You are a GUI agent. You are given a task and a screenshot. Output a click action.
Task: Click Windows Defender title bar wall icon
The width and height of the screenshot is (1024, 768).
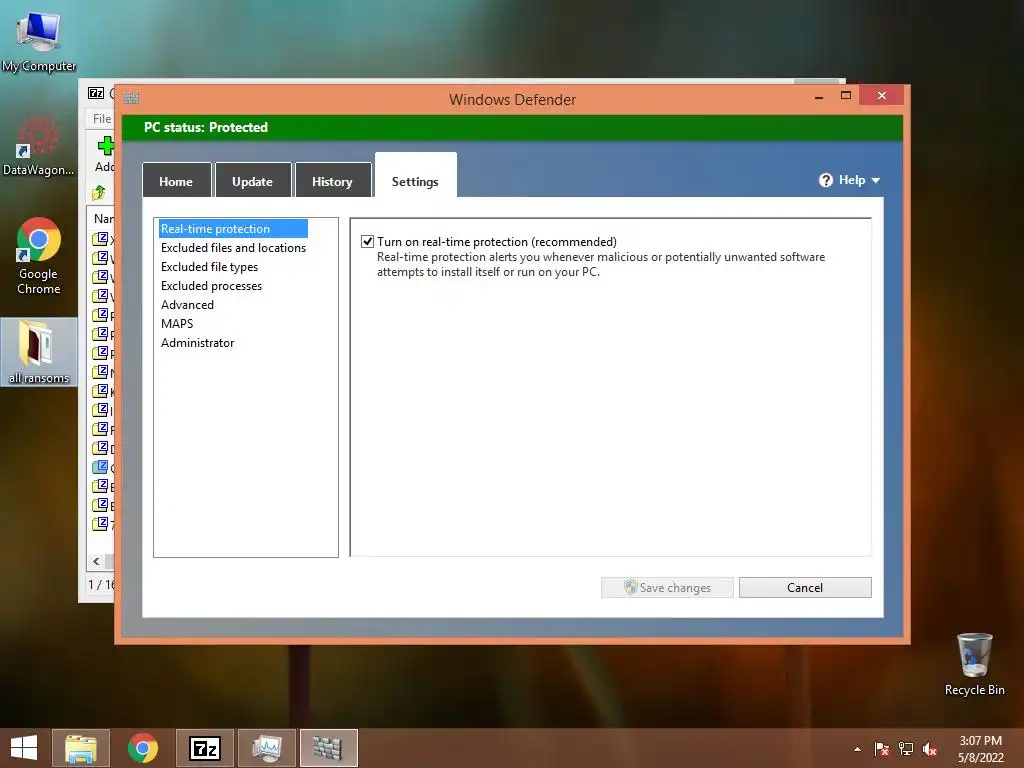coord(131,98)
